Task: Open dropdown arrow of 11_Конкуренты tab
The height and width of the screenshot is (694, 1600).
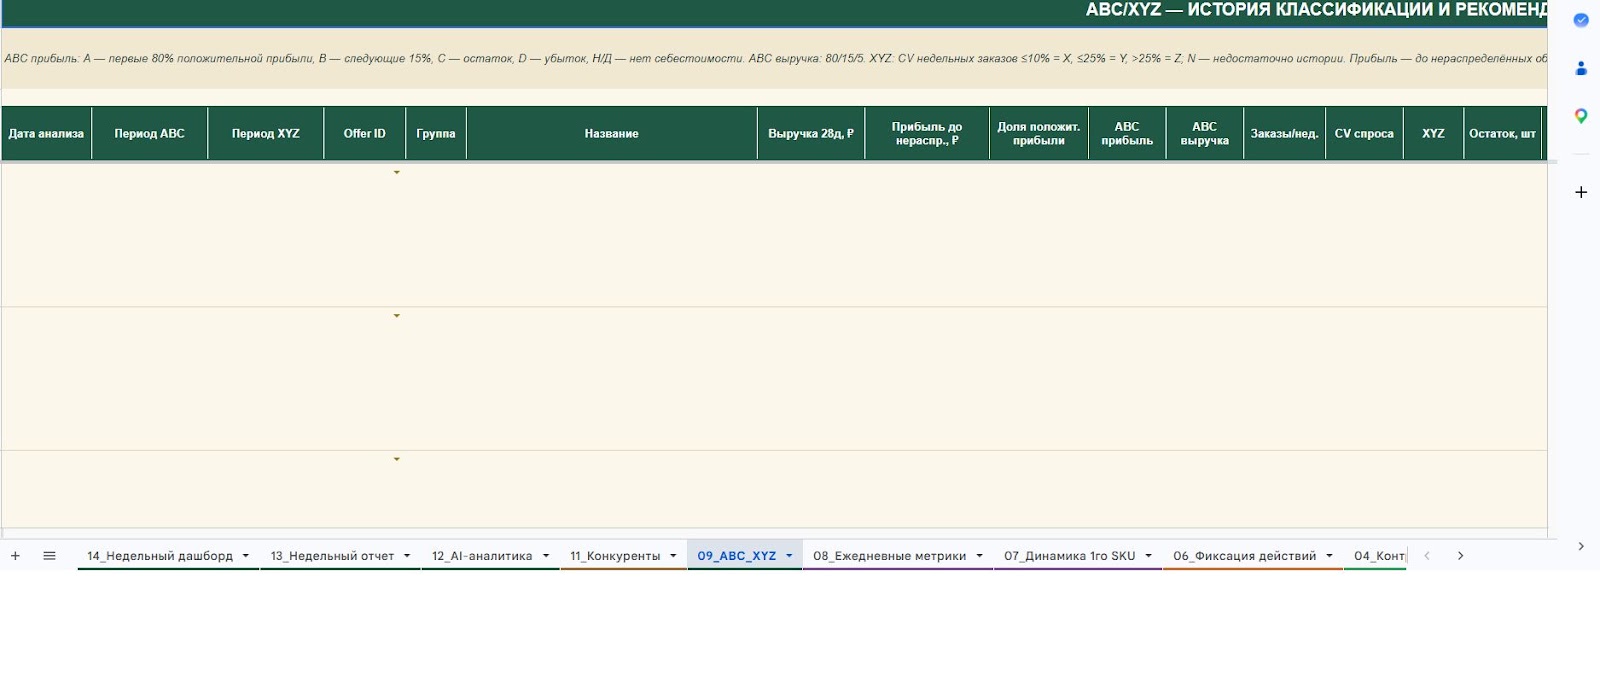Action: point(673,556)
